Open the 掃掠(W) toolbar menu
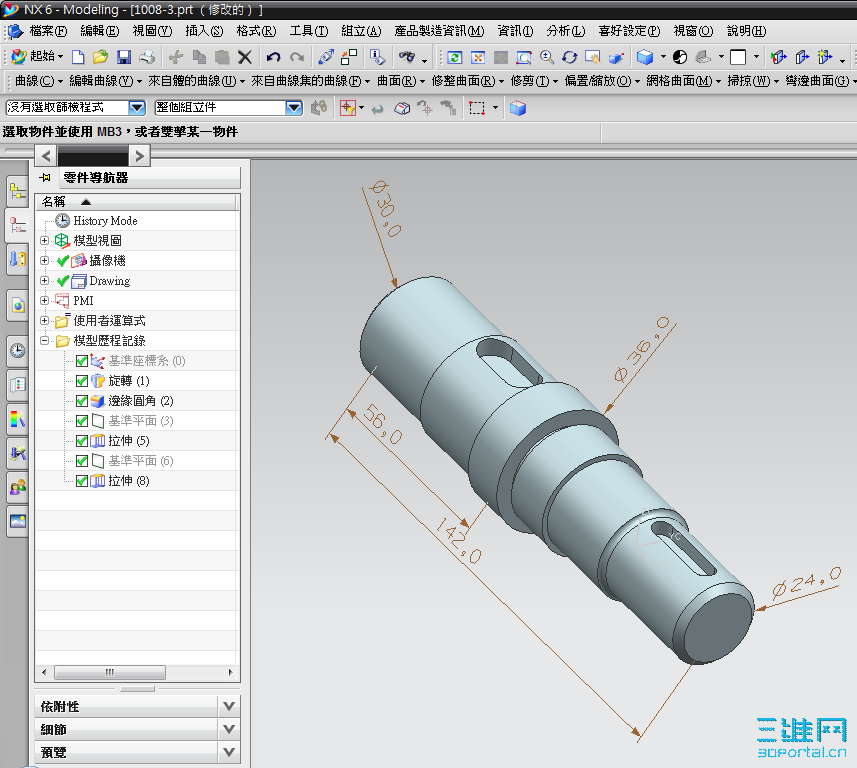857x768 pixels. pyautogui.click(x=753, y=81)
